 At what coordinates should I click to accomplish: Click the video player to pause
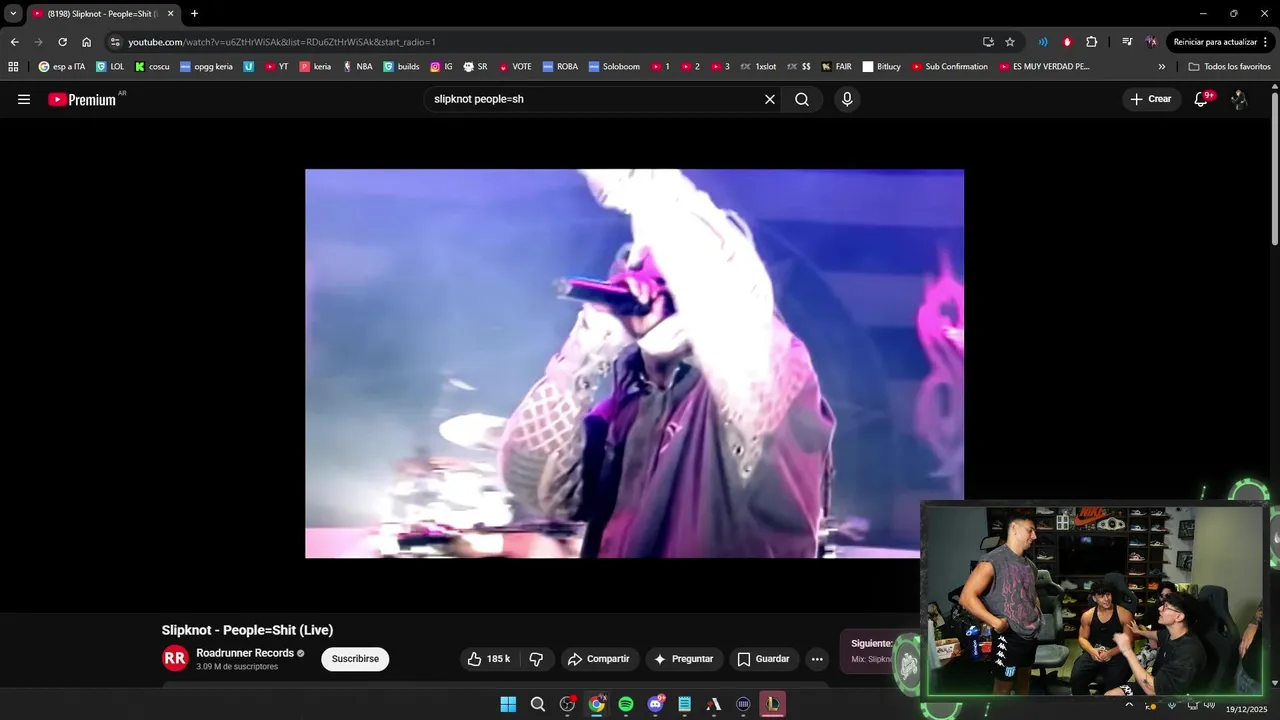pos(634,363)
